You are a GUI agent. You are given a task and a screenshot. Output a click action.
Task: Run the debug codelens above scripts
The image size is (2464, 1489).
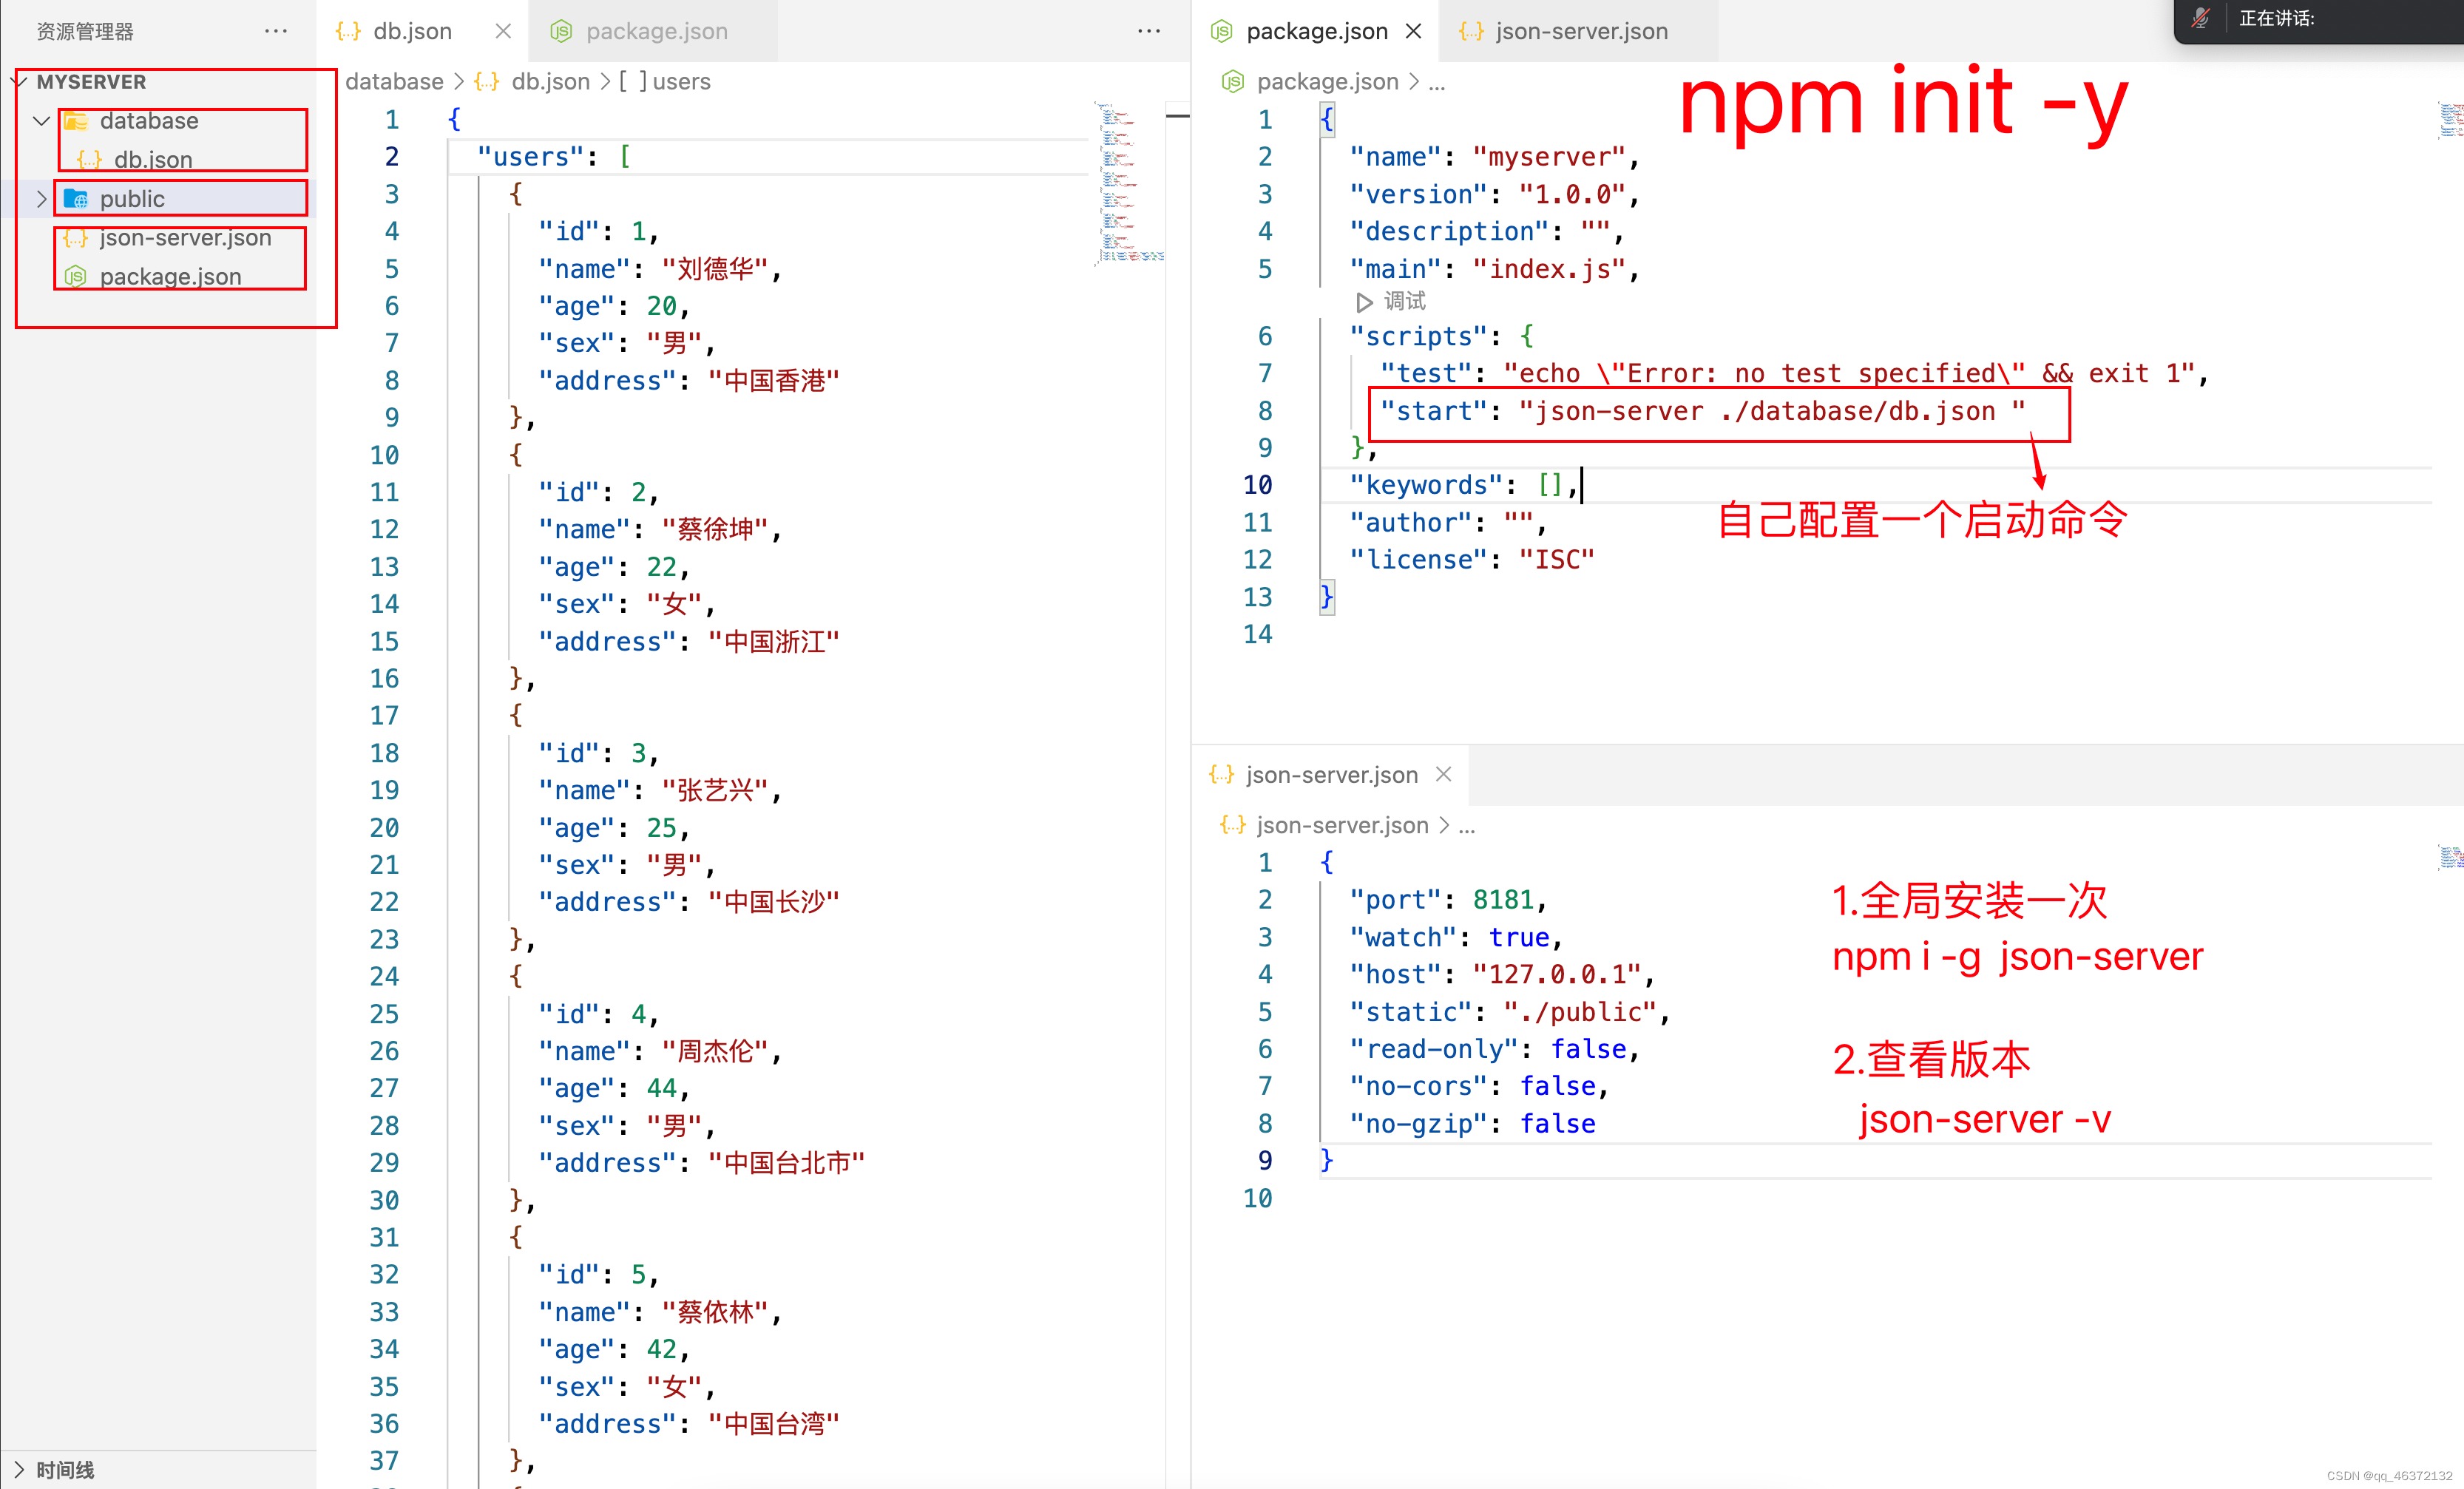pyautogui.click(x=1391, y=301)
